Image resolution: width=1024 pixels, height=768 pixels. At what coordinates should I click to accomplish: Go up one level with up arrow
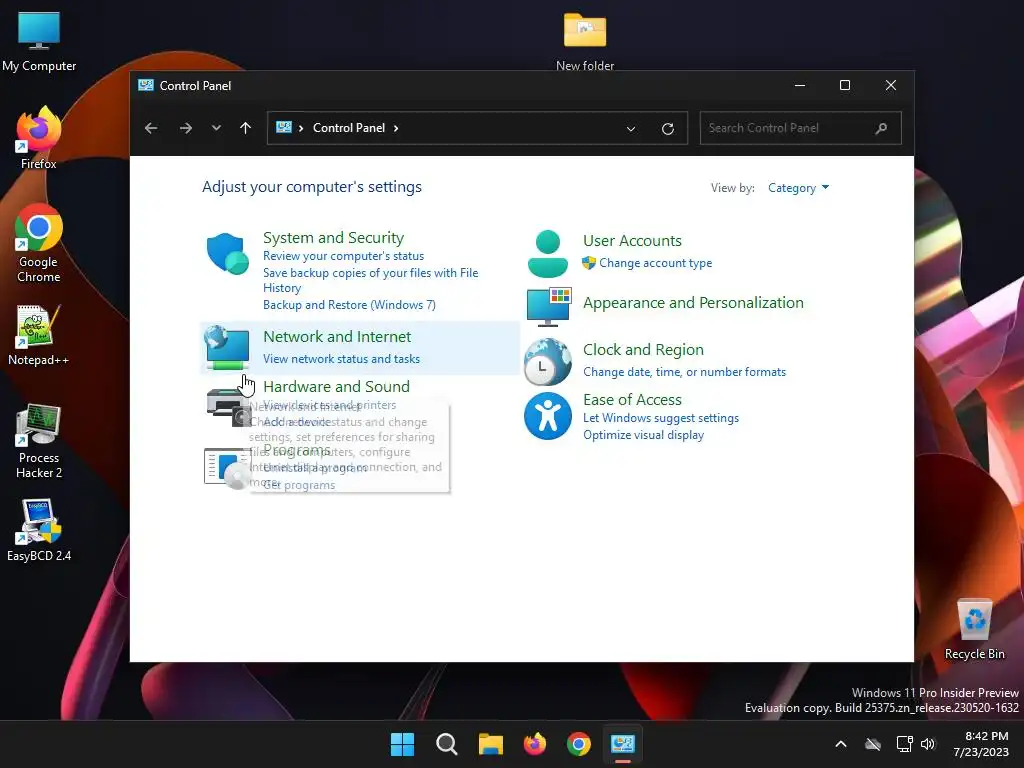(x=246, y=128)
